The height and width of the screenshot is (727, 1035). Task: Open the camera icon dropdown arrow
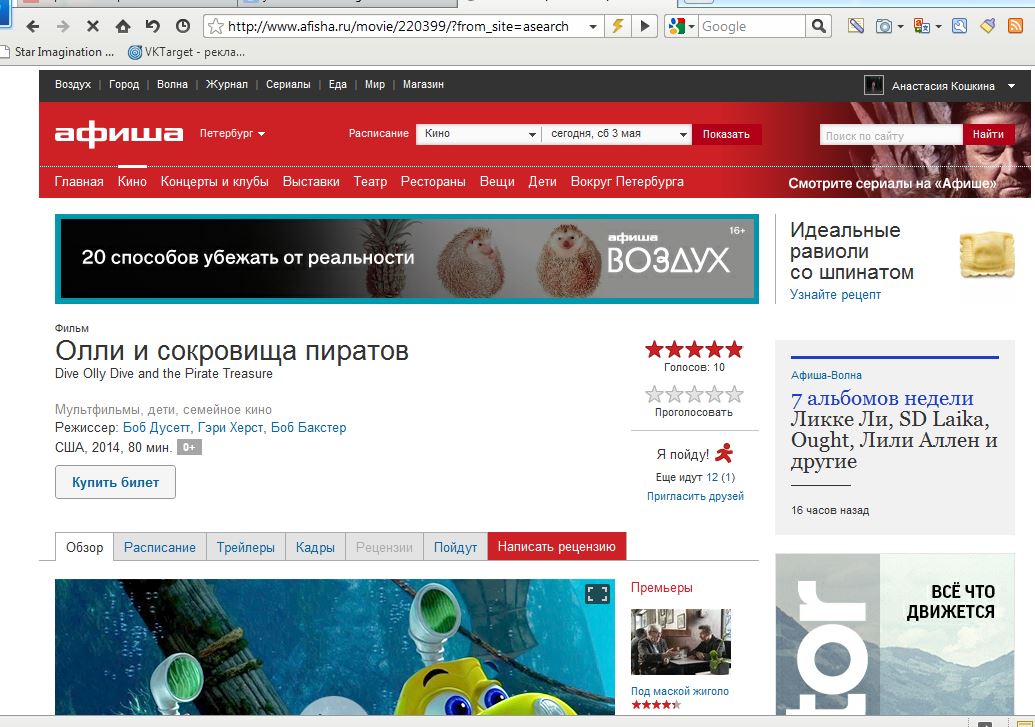click(901, 27)
